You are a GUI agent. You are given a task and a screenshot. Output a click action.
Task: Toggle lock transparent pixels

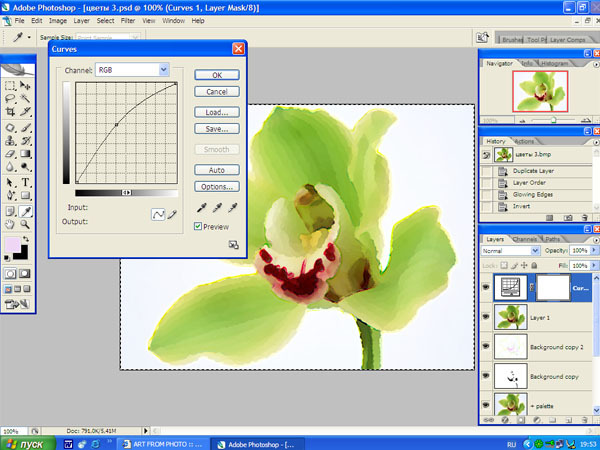(x=504, y=265)
